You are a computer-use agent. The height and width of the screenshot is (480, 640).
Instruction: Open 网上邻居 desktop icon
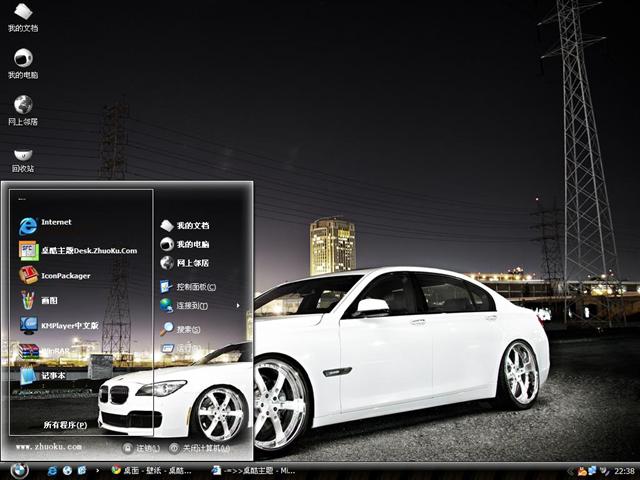tap(23, 110)
